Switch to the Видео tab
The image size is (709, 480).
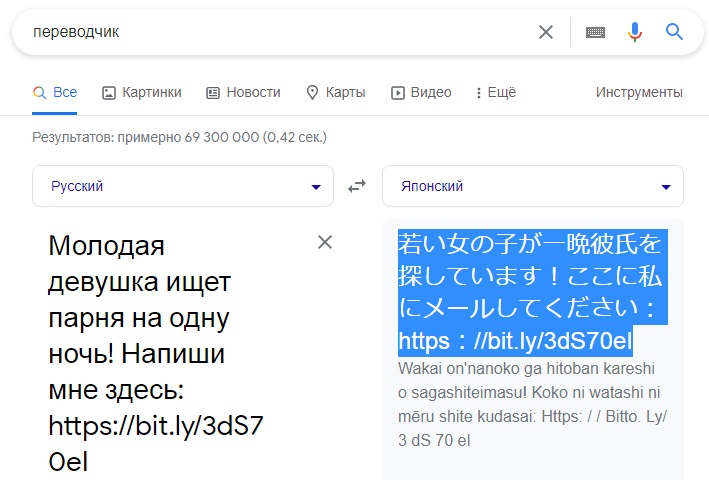(421, 93)
